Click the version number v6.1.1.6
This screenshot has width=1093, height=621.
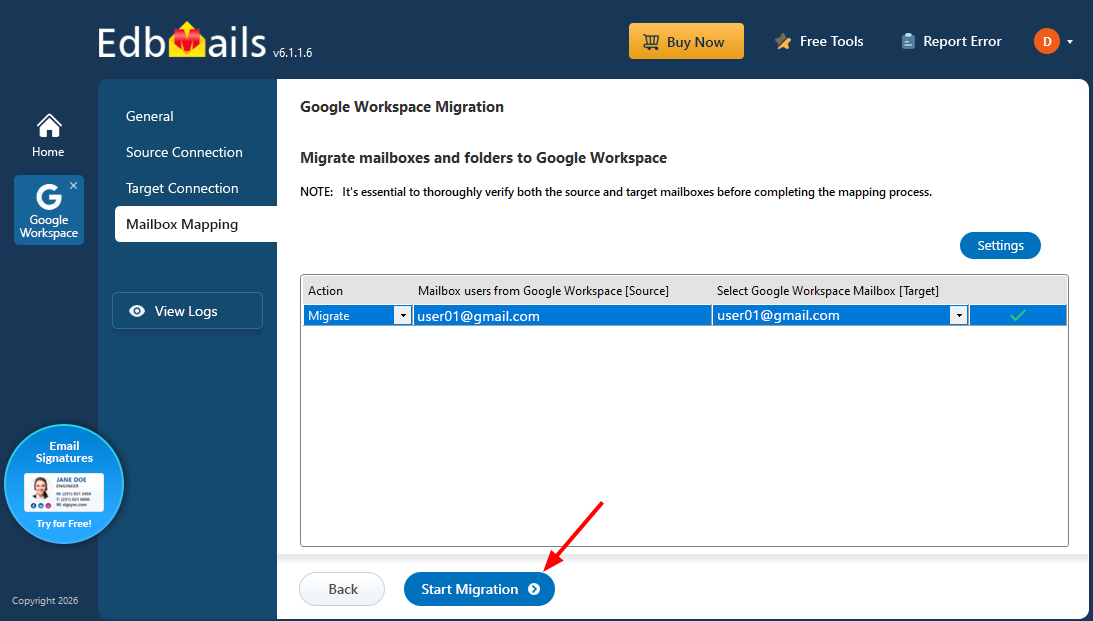tap(292, 53)
